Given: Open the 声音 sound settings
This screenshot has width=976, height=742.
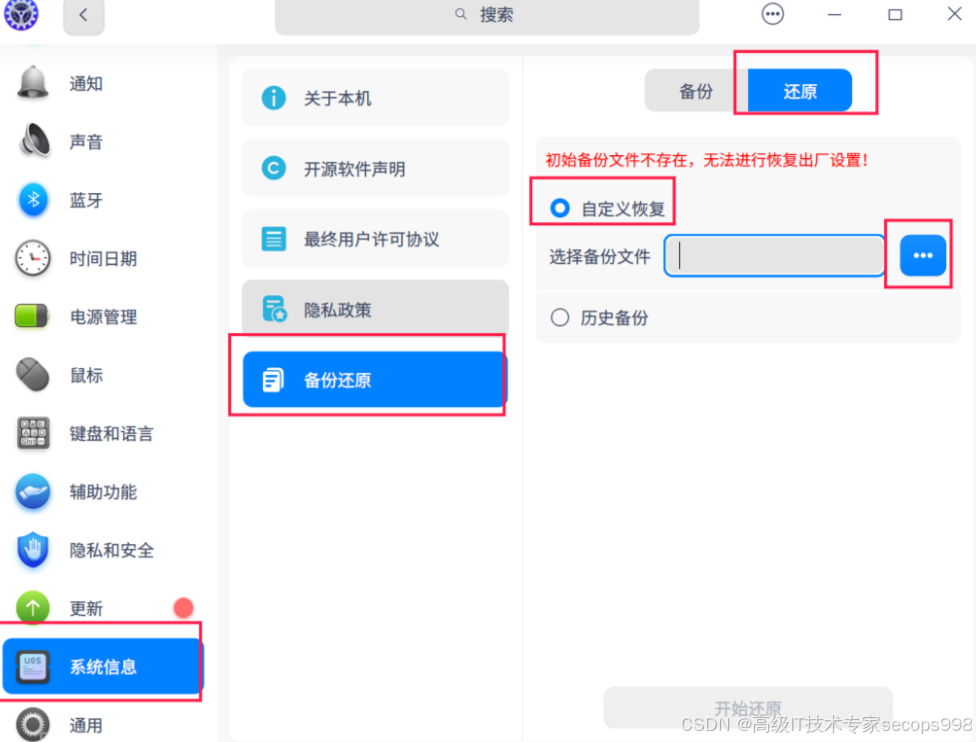Looking at the screenshot, I should (85, 142).
